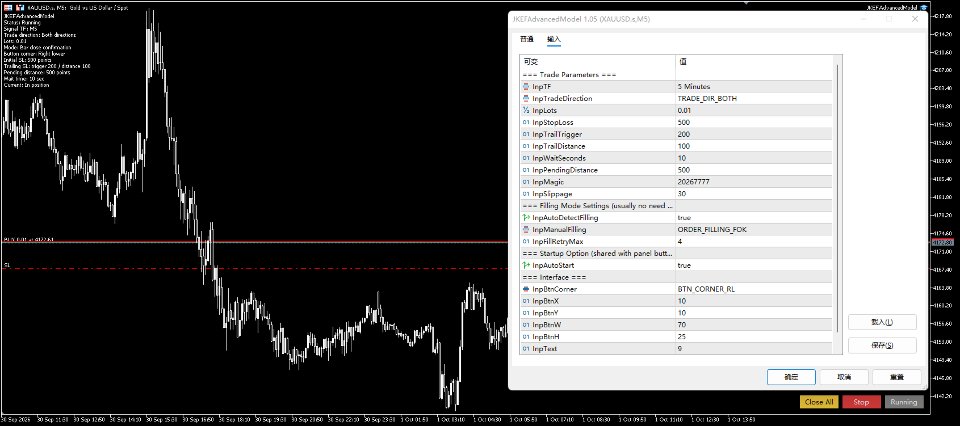Click the boolean icon beside InpAutoDetectFilling
This screenshot has width=960, height=426.
coord(526,217)
